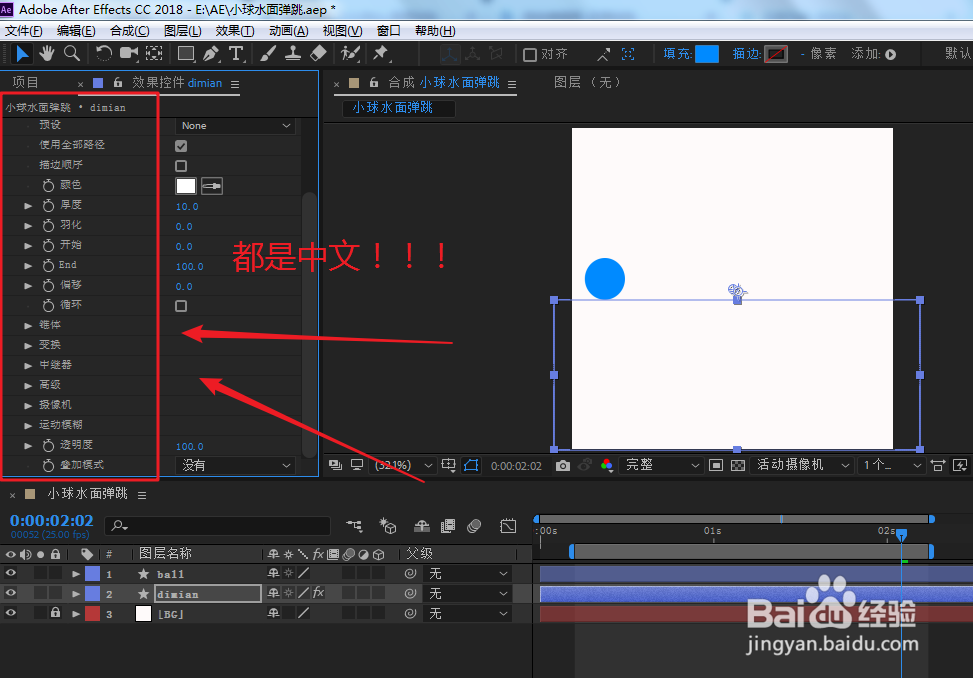Open the 32.1% magnification dropdown
The image size is (973, 678).
(x=402, y=464)
